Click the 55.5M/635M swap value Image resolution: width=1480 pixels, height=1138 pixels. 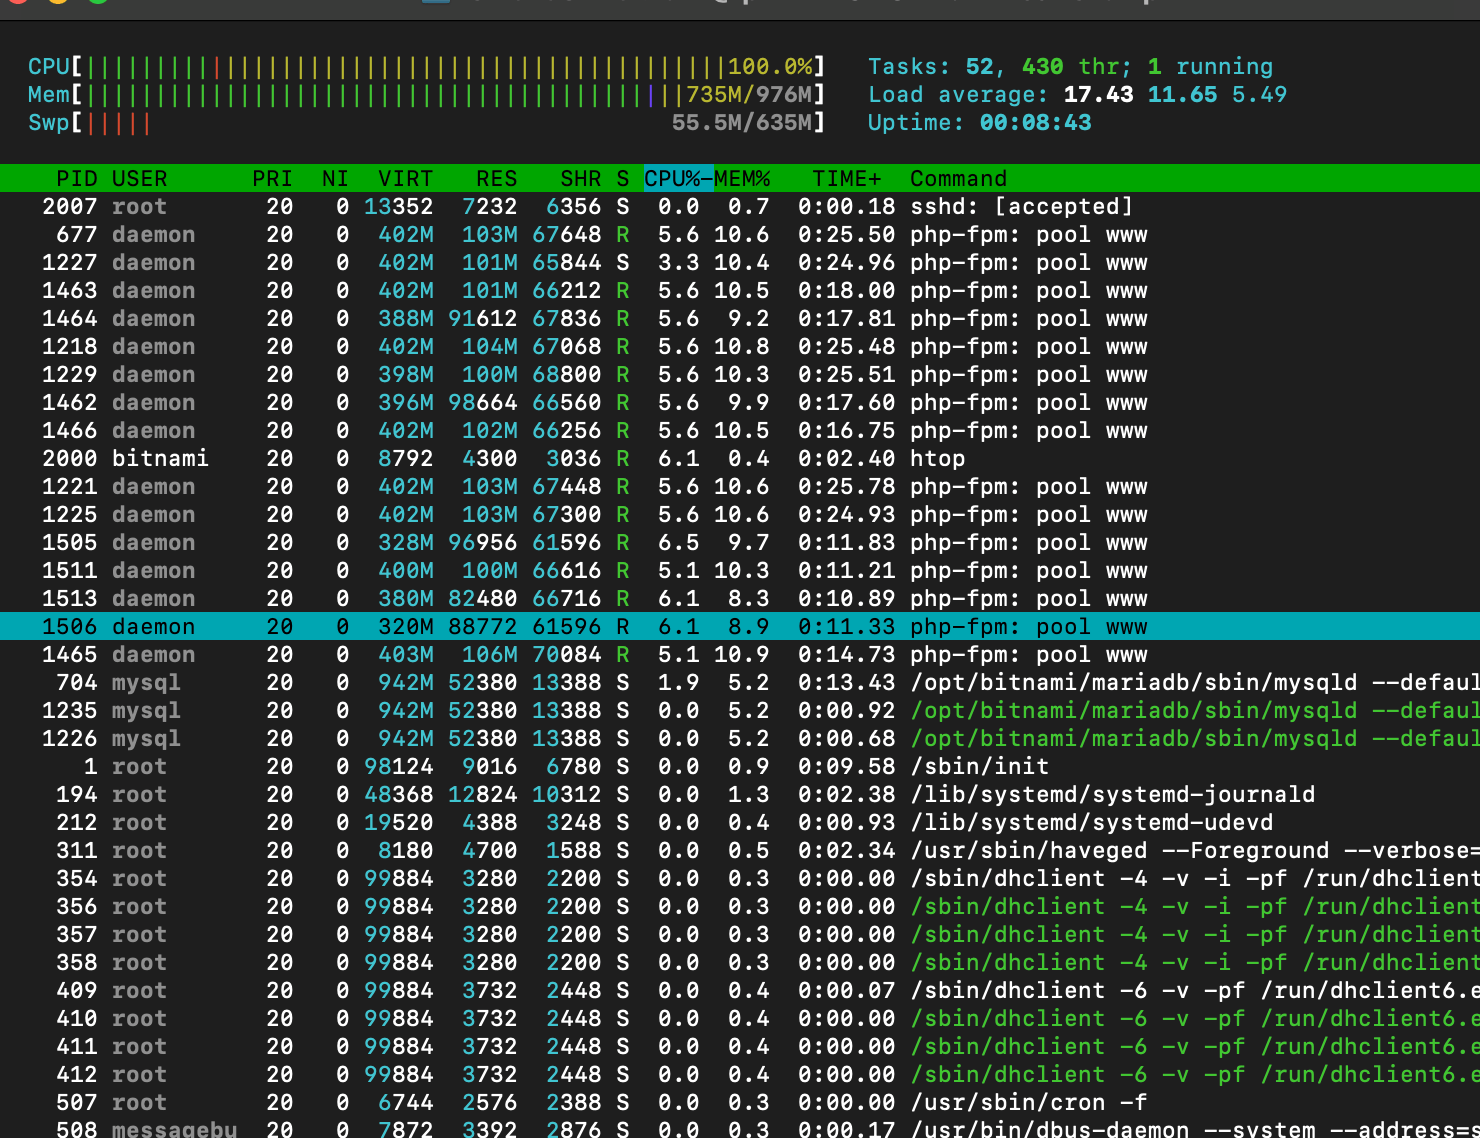[x=742, y=123]
